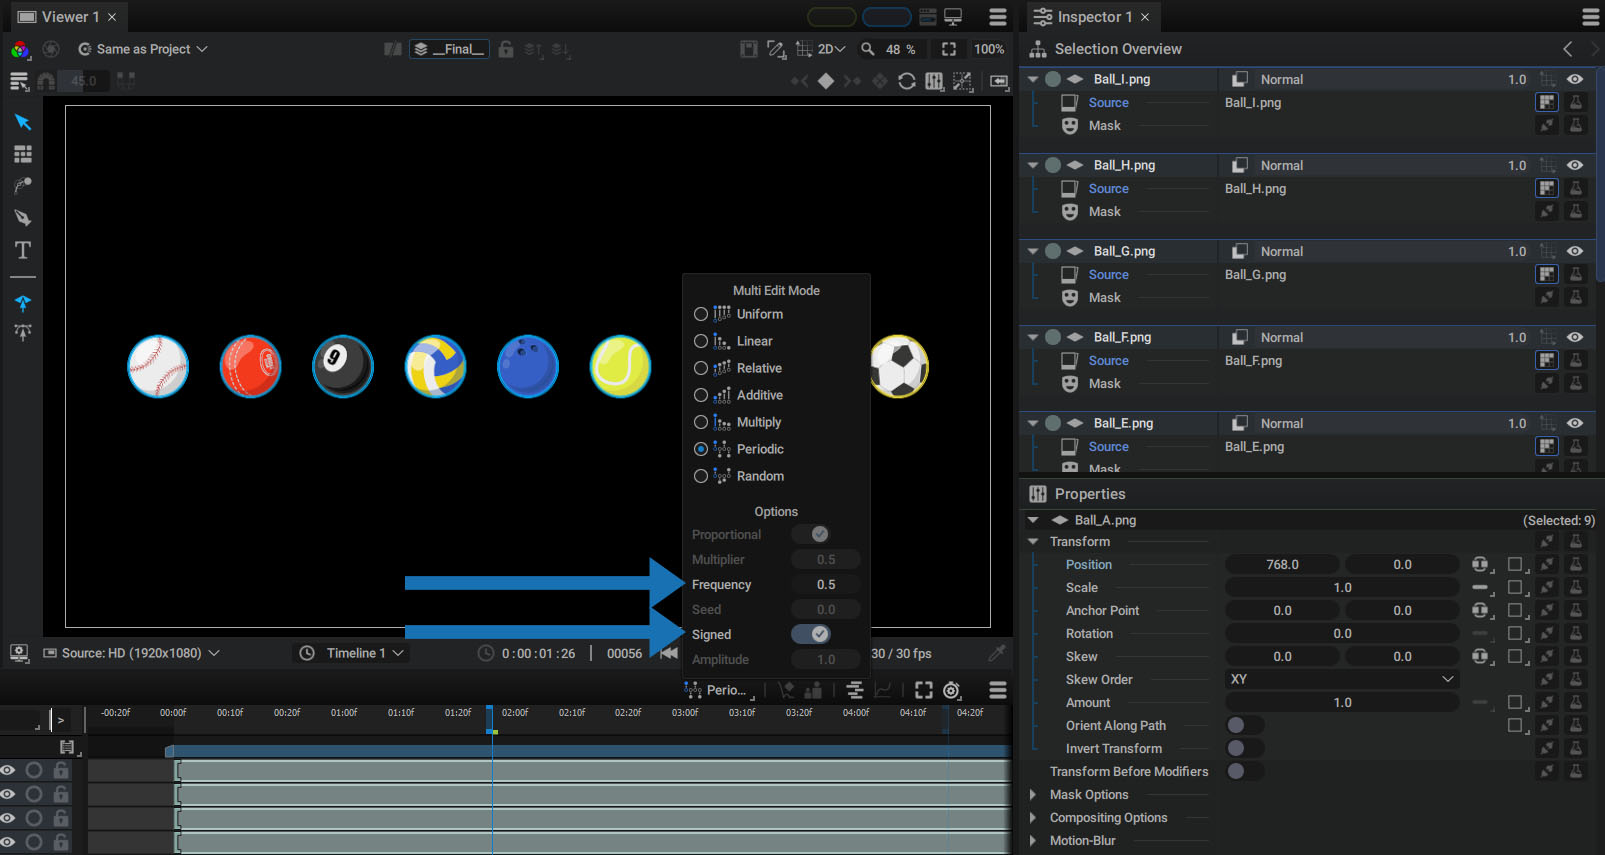The image size is (1605, 855).
Task: Open the Same as Project dropdown
Action: pyautogui.click(x=143, y=49)
